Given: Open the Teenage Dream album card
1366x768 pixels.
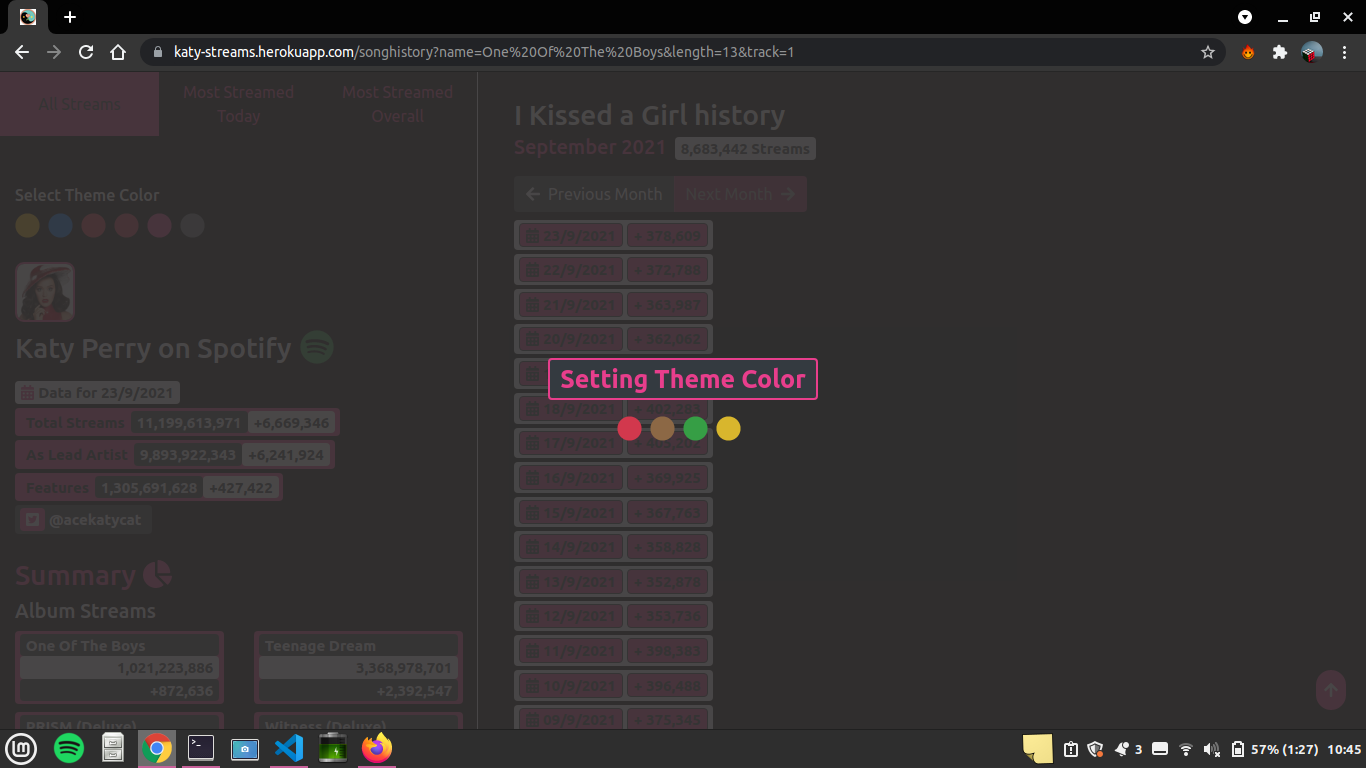Looking at the screenshot, I should pyautogui.click(x=358, y=667).
